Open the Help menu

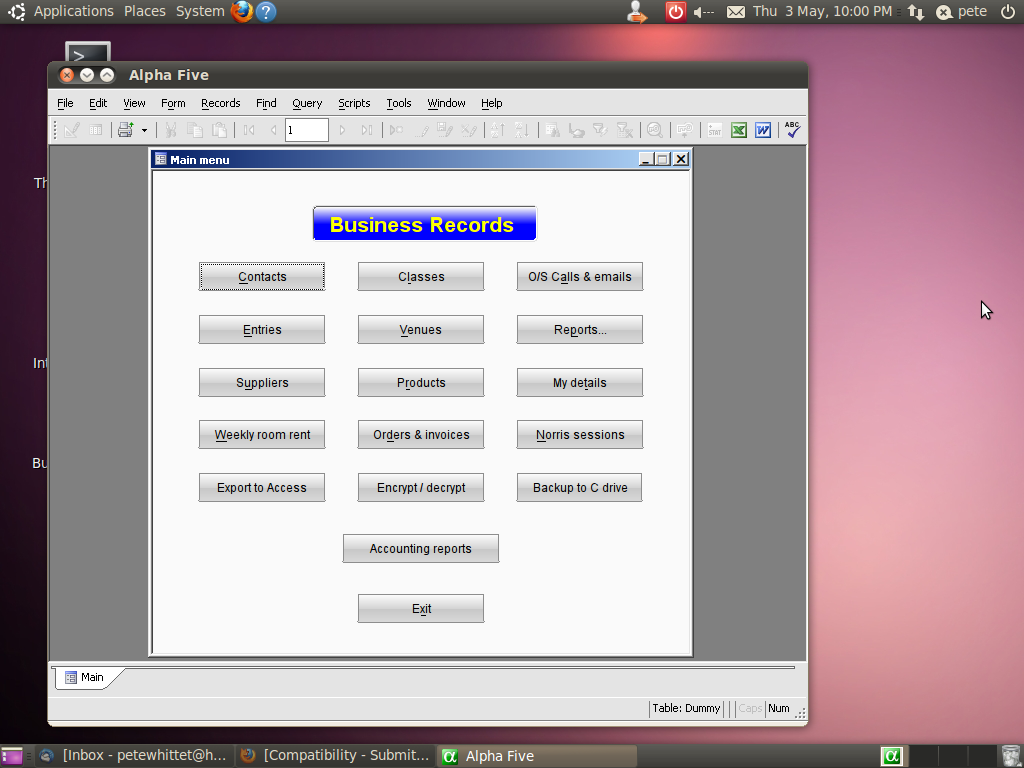click(x=492, y=103)
